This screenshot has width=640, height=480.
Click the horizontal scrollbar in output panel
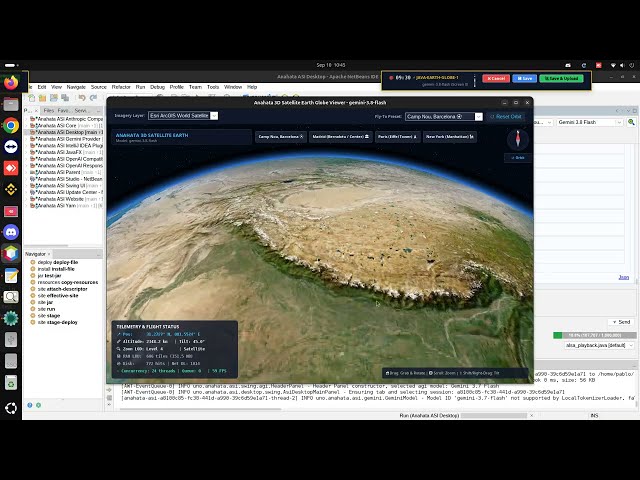pyautogui.click(x=200, y=409)
